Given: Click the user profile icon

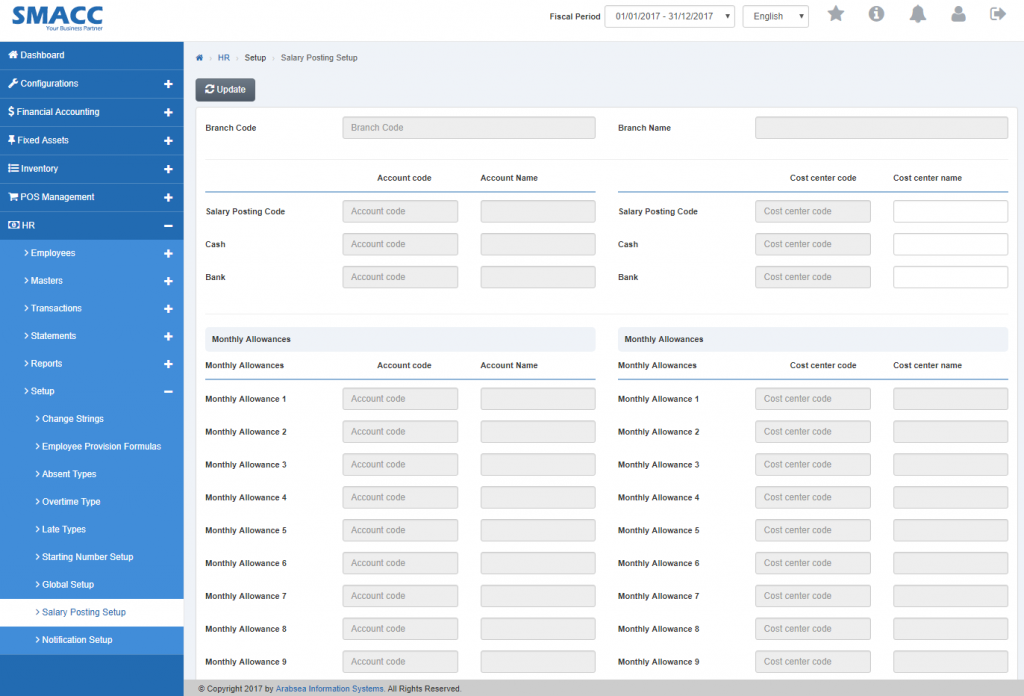Looking at the screenshot, I should (957, 15).
